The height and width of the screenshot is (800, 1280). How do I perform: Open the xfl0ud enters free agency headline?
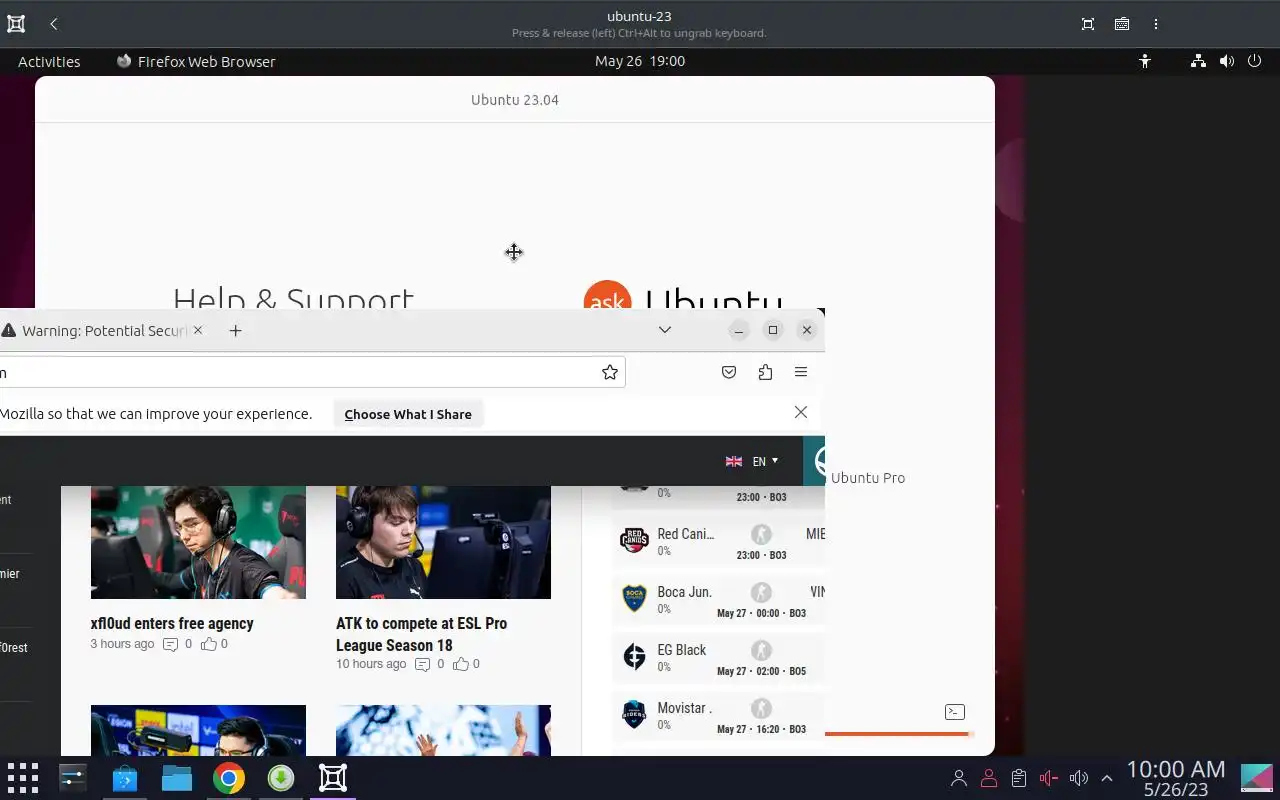(x=172, y=623)
